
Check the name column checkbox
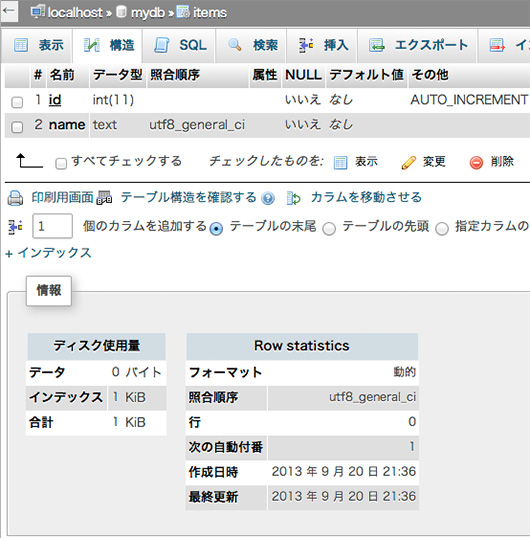[17, 127]
